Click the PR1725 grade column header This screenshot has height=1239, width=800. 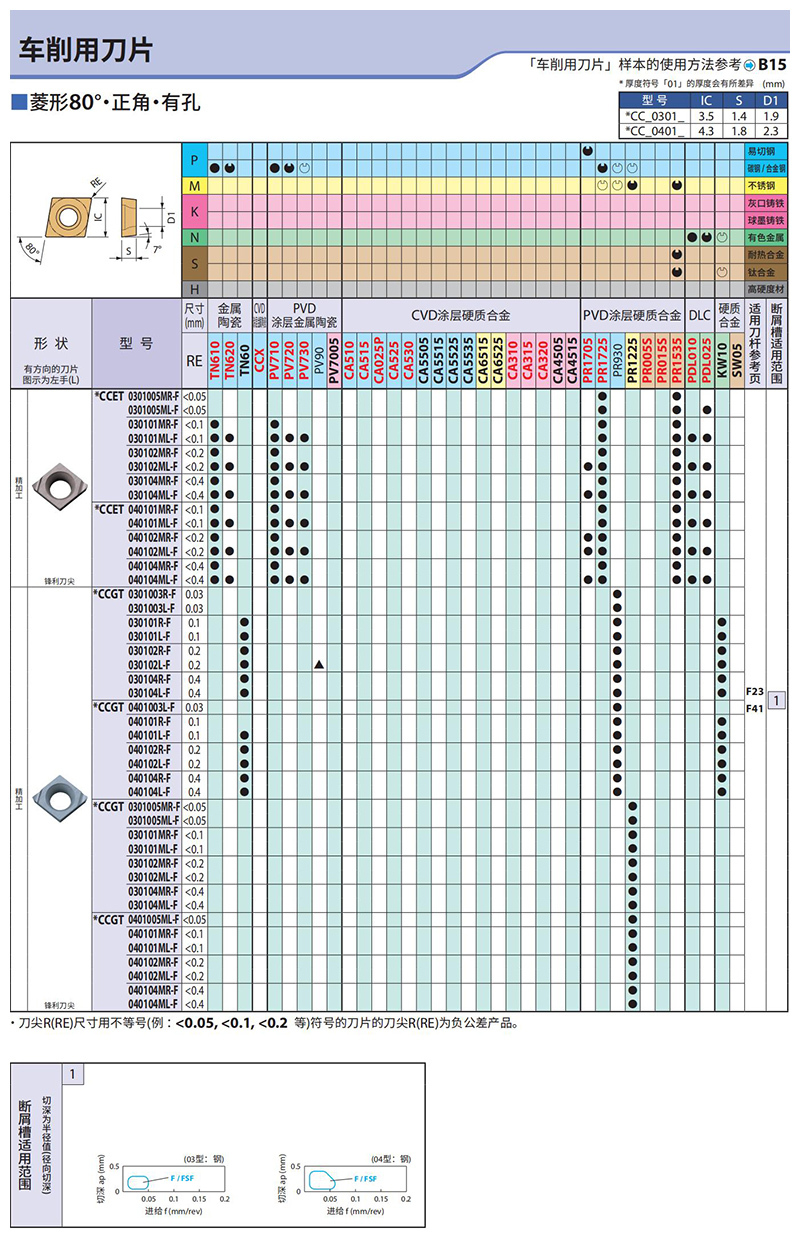602,360
